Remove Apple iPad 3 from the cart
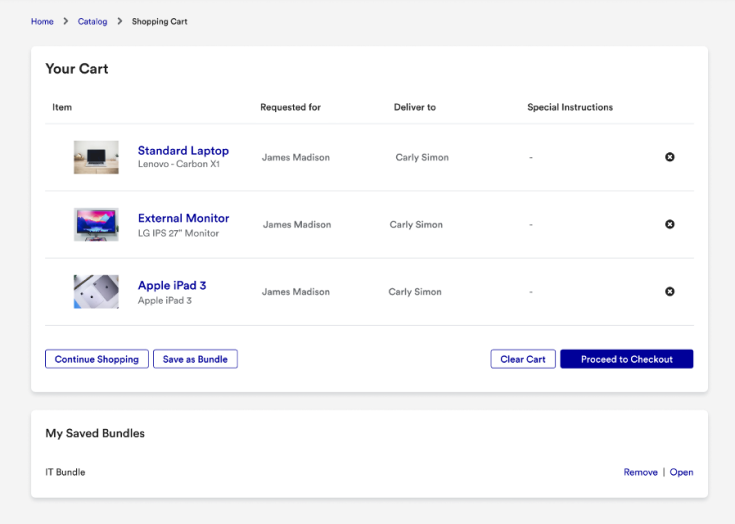735x524 pixels. [669, 292]
